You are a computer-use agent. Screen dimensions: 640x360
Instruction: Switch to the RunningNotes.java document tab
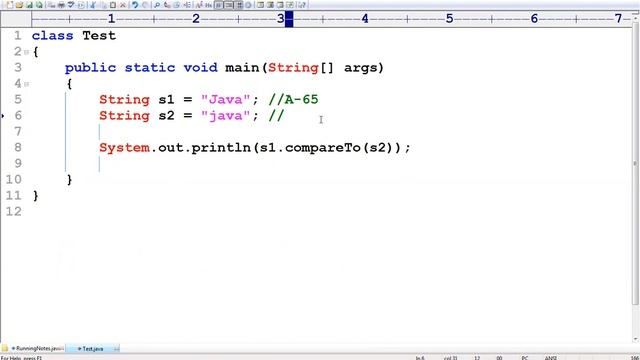(37, 349)
